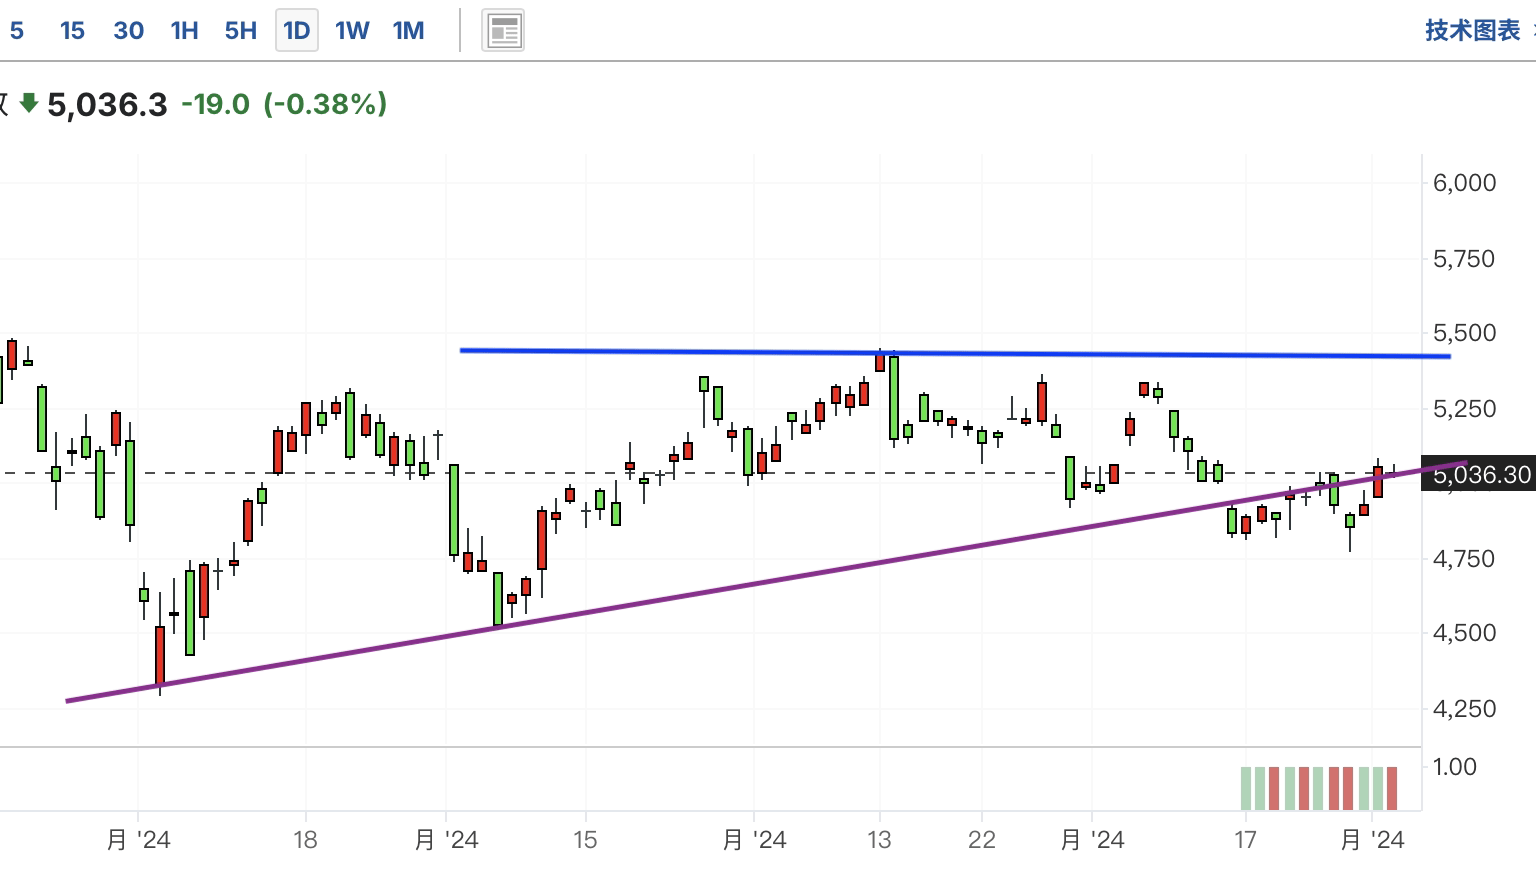Click the 4,500 price axis label

pos(1464,633)
